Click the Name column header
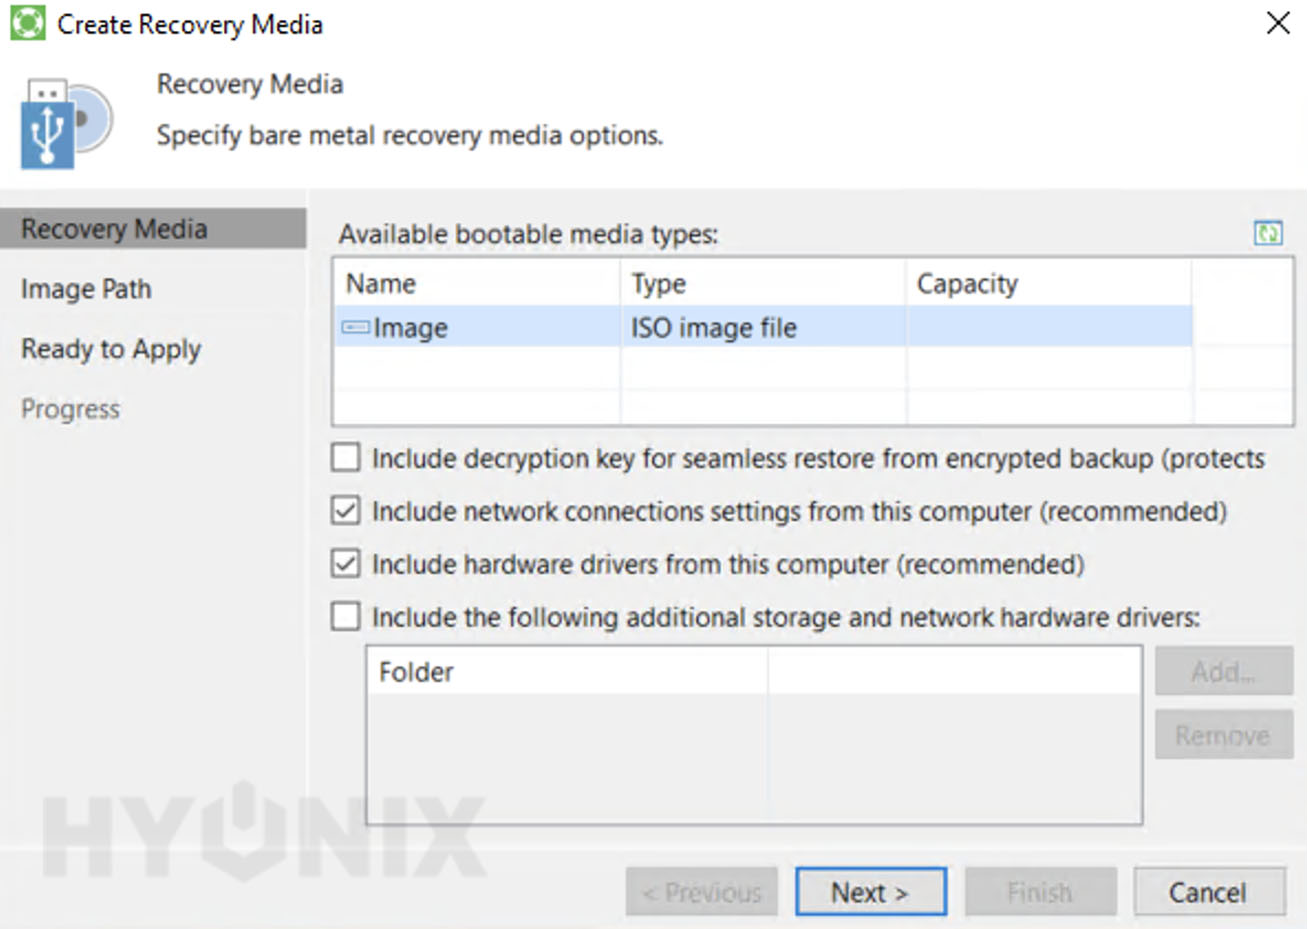Screen dimensions: 1308x929 click(378, 283)
